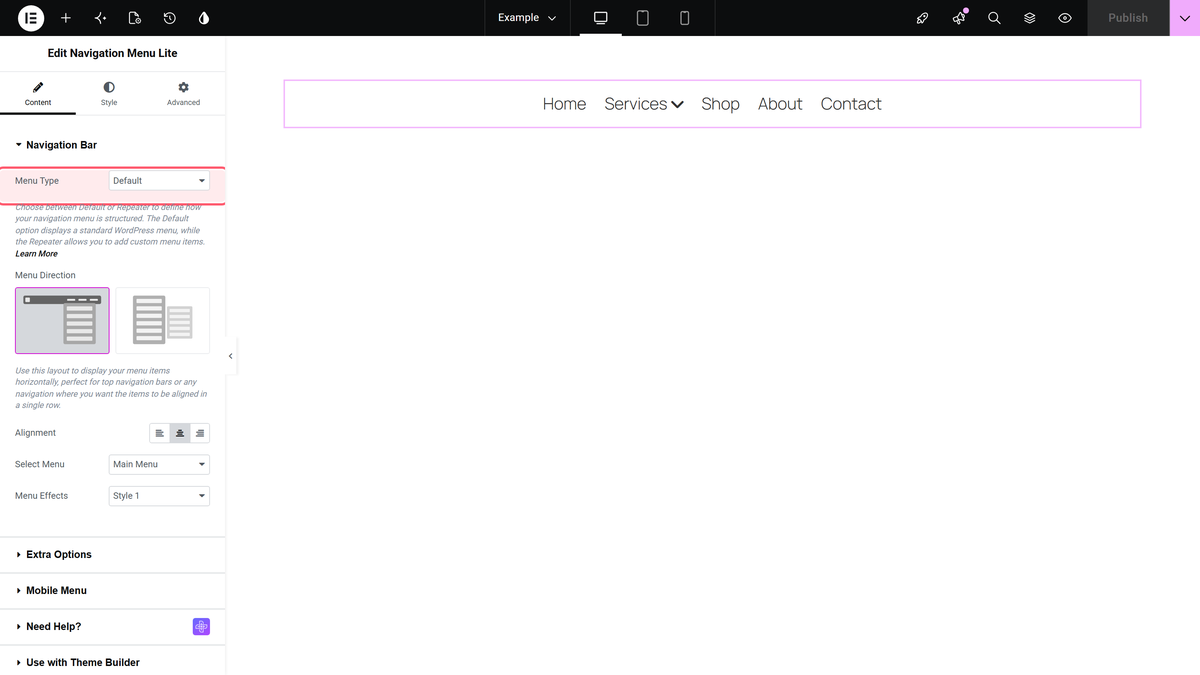Viewport: 1200px width, 675px height.
Task: Select the horizontal menu direction layout
Action: pyautogui.click(x=62, y=321)
